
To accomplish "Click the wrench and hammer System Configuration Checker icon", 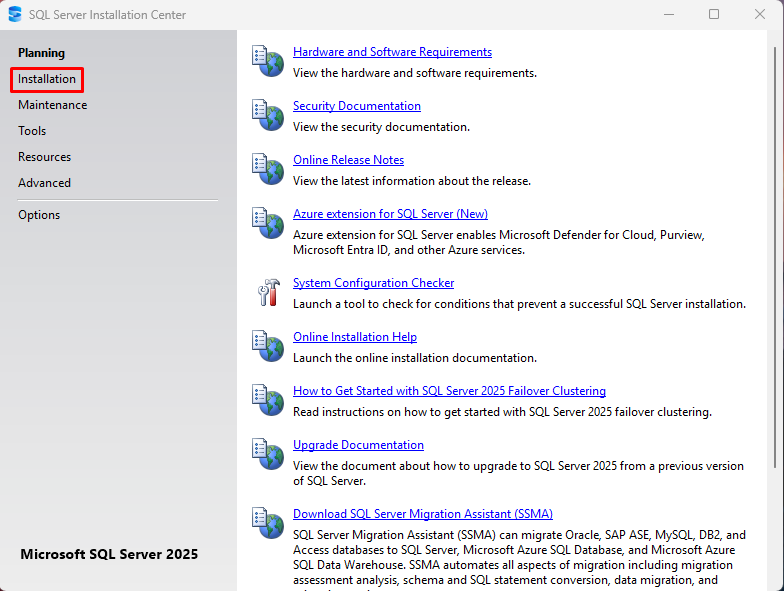I will tap(268, 292).
